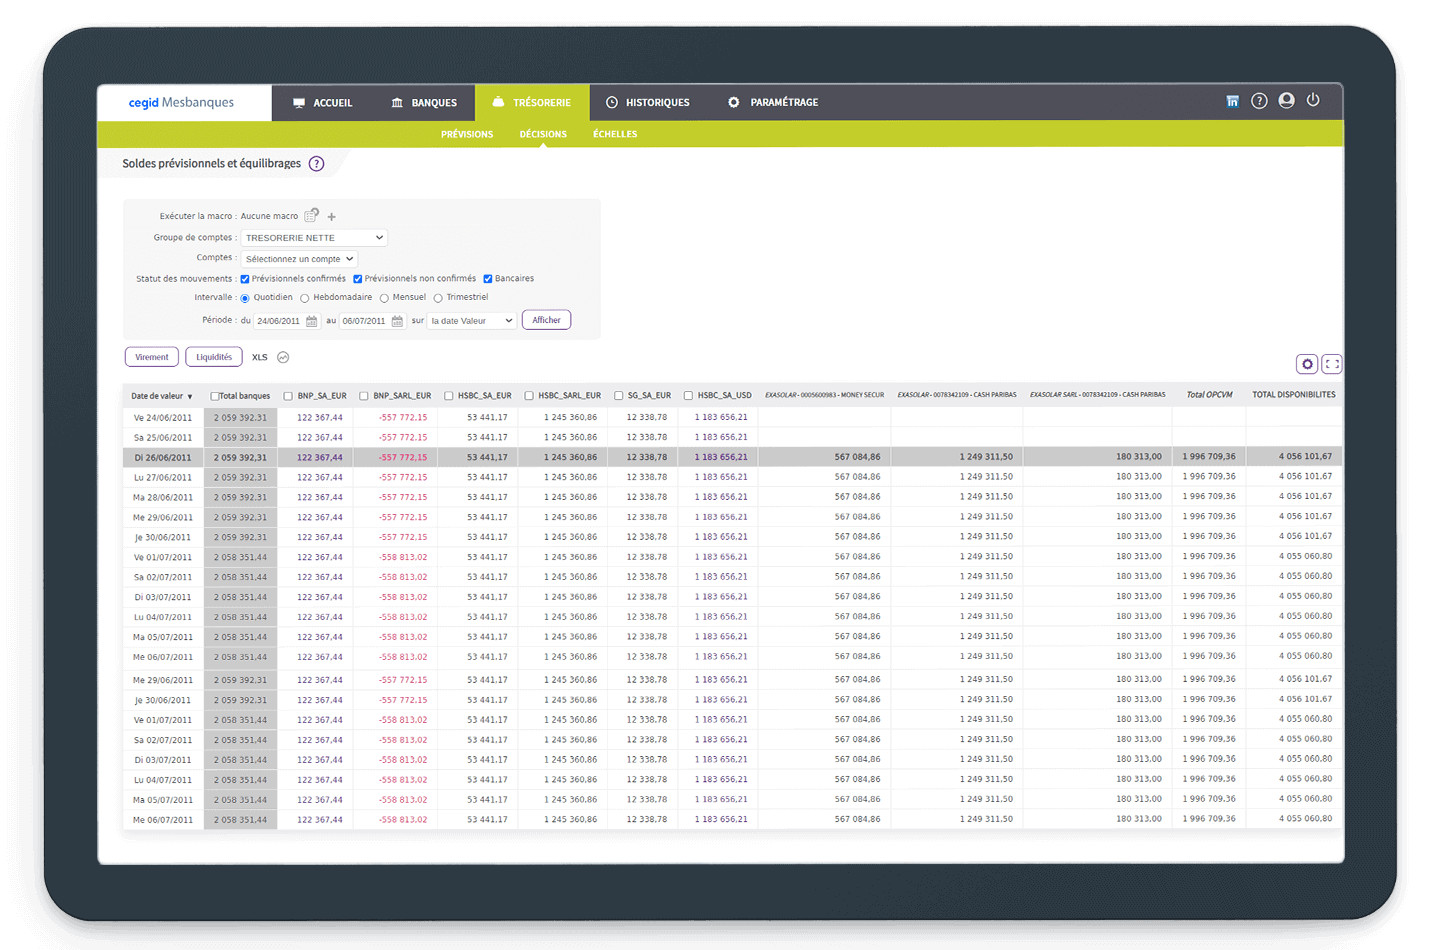Tick the BNP_SA_EUR column checkbox
Viewport: 1440px width, 950px height.
288,396
